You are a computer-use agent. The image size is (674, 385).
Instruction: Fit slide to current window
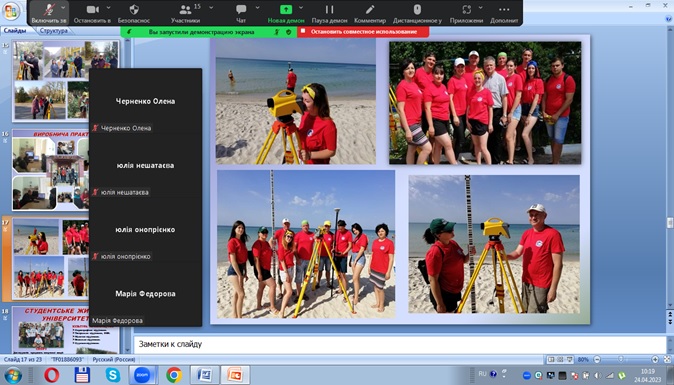click(x=667, y=359)
